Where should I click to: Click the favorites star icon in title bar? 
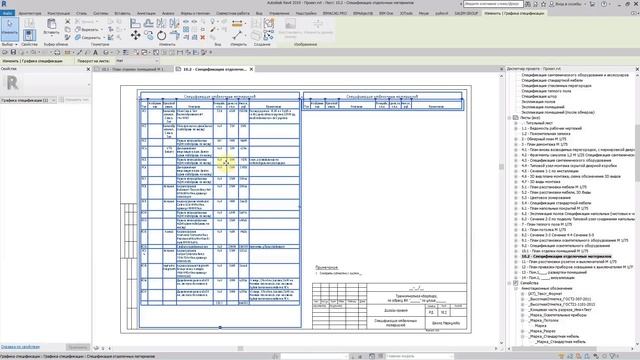point(543,4)
